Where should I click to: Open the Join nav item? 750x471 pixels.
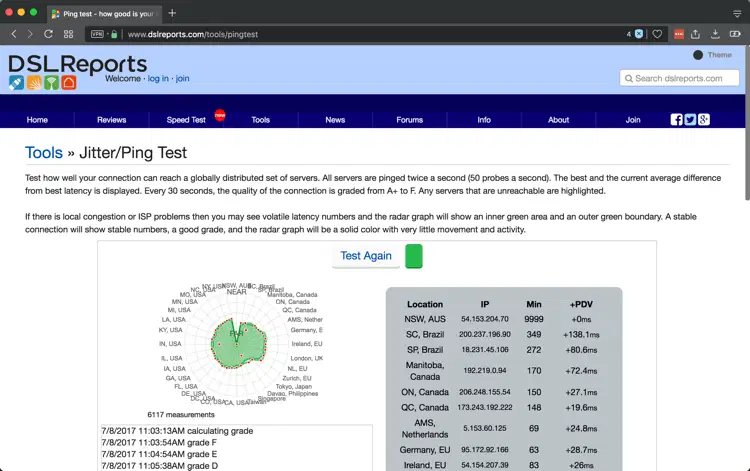point(633,120)
